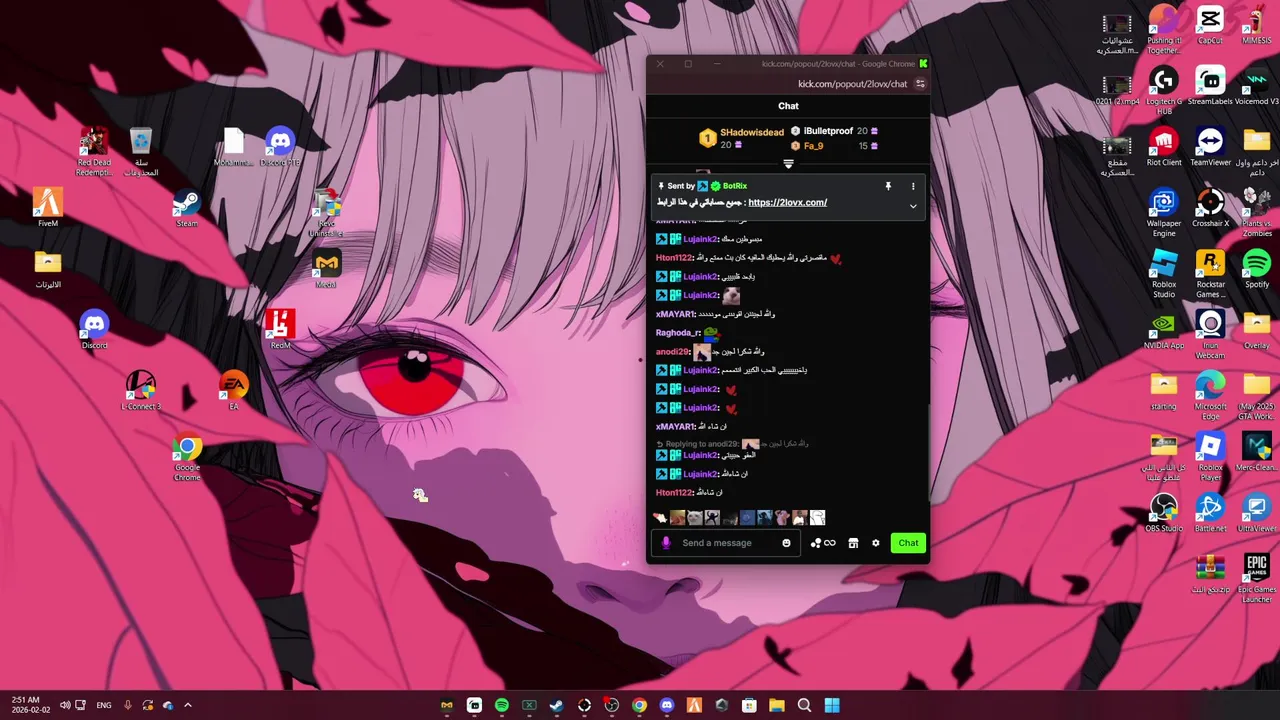Open NVIDIA App desktop shortcut
This screenshot has width=1280, height=720.
(1164, 331)
